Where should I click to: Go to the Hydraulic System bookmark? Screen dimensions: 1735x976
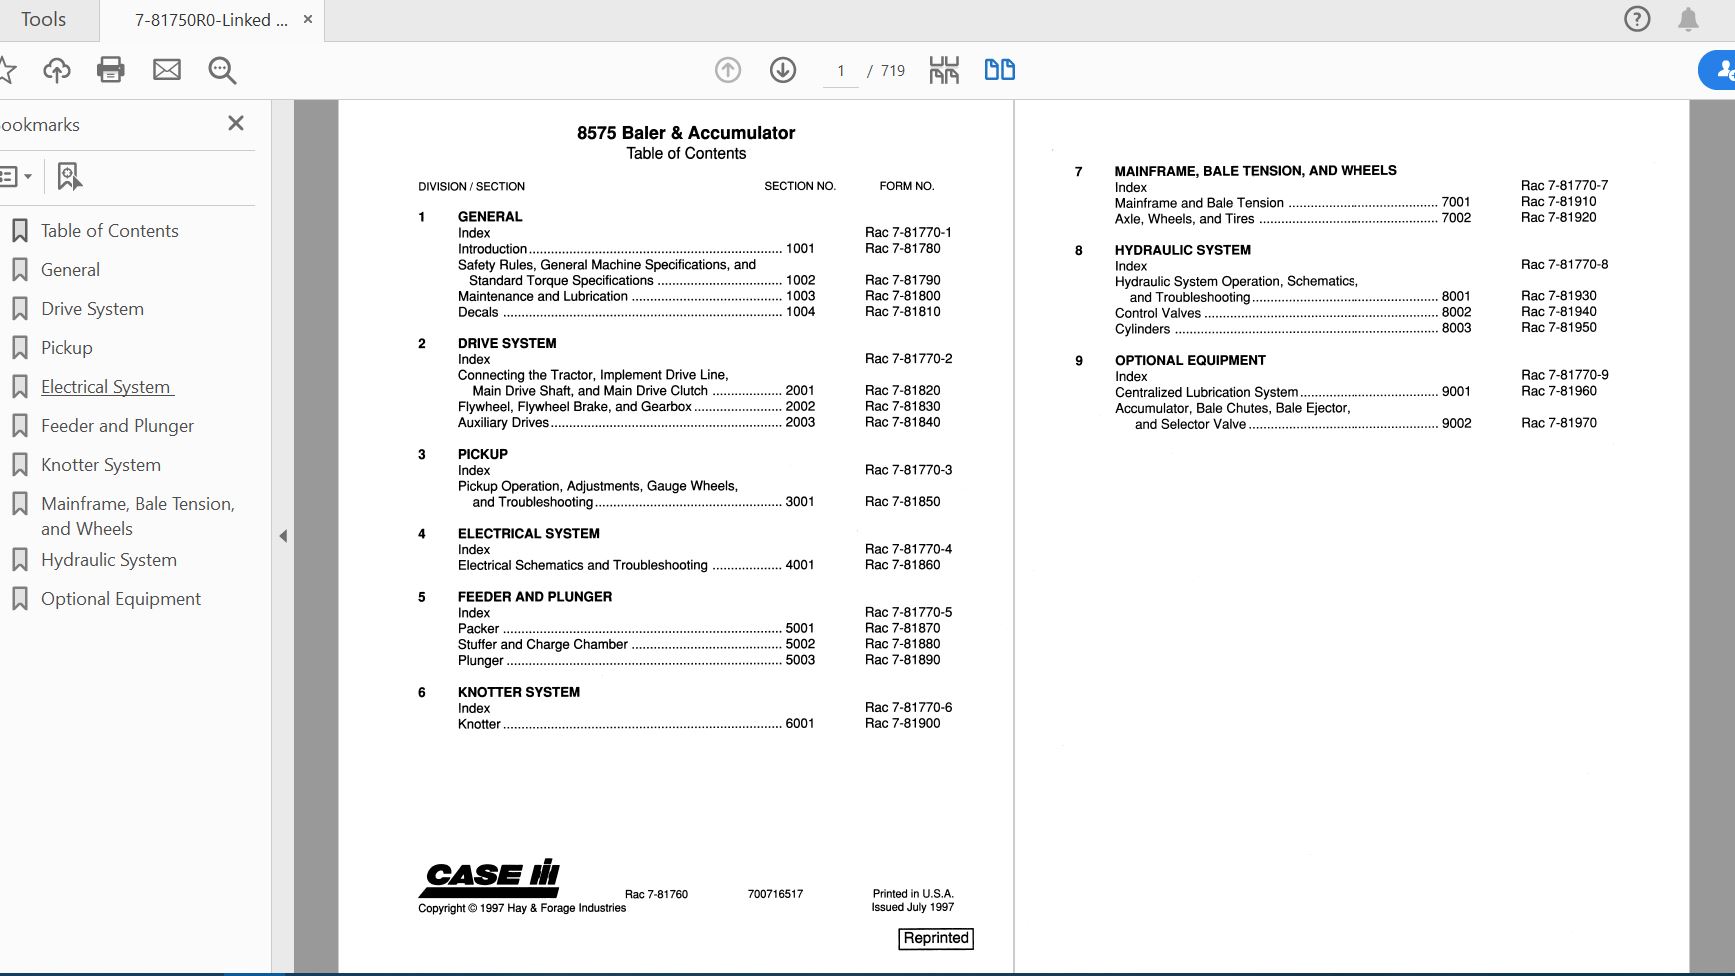coord(108,559)
